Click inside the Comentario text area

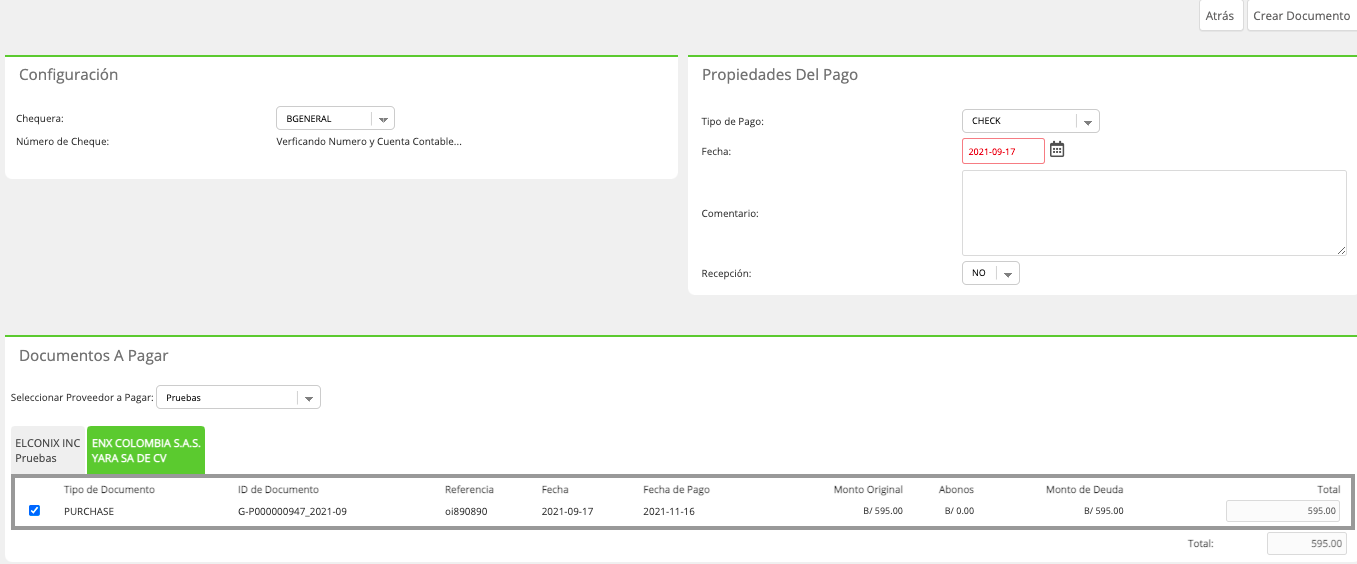pyautogui.click(x=1154, y=213)
